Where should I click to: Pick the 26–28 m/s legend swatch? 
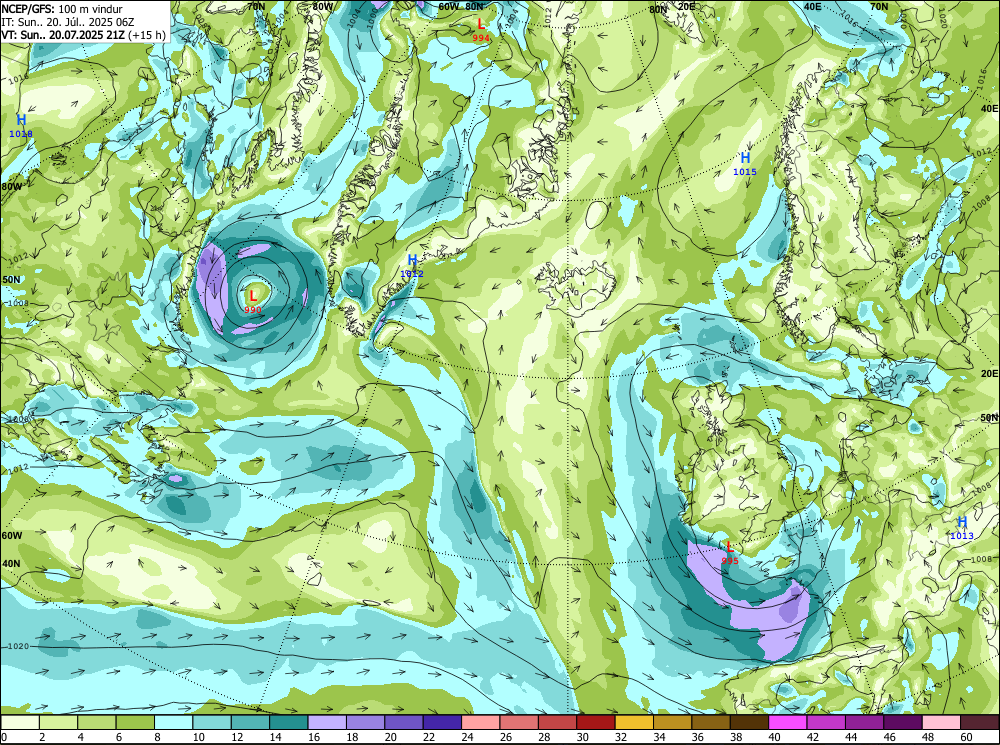coord(519,722)
